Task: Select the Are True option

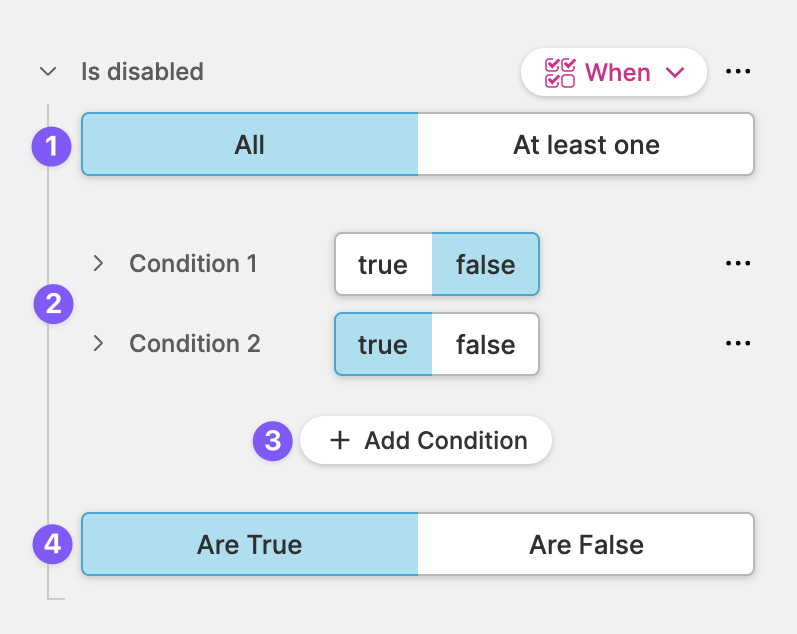Action: pos(250,545)
